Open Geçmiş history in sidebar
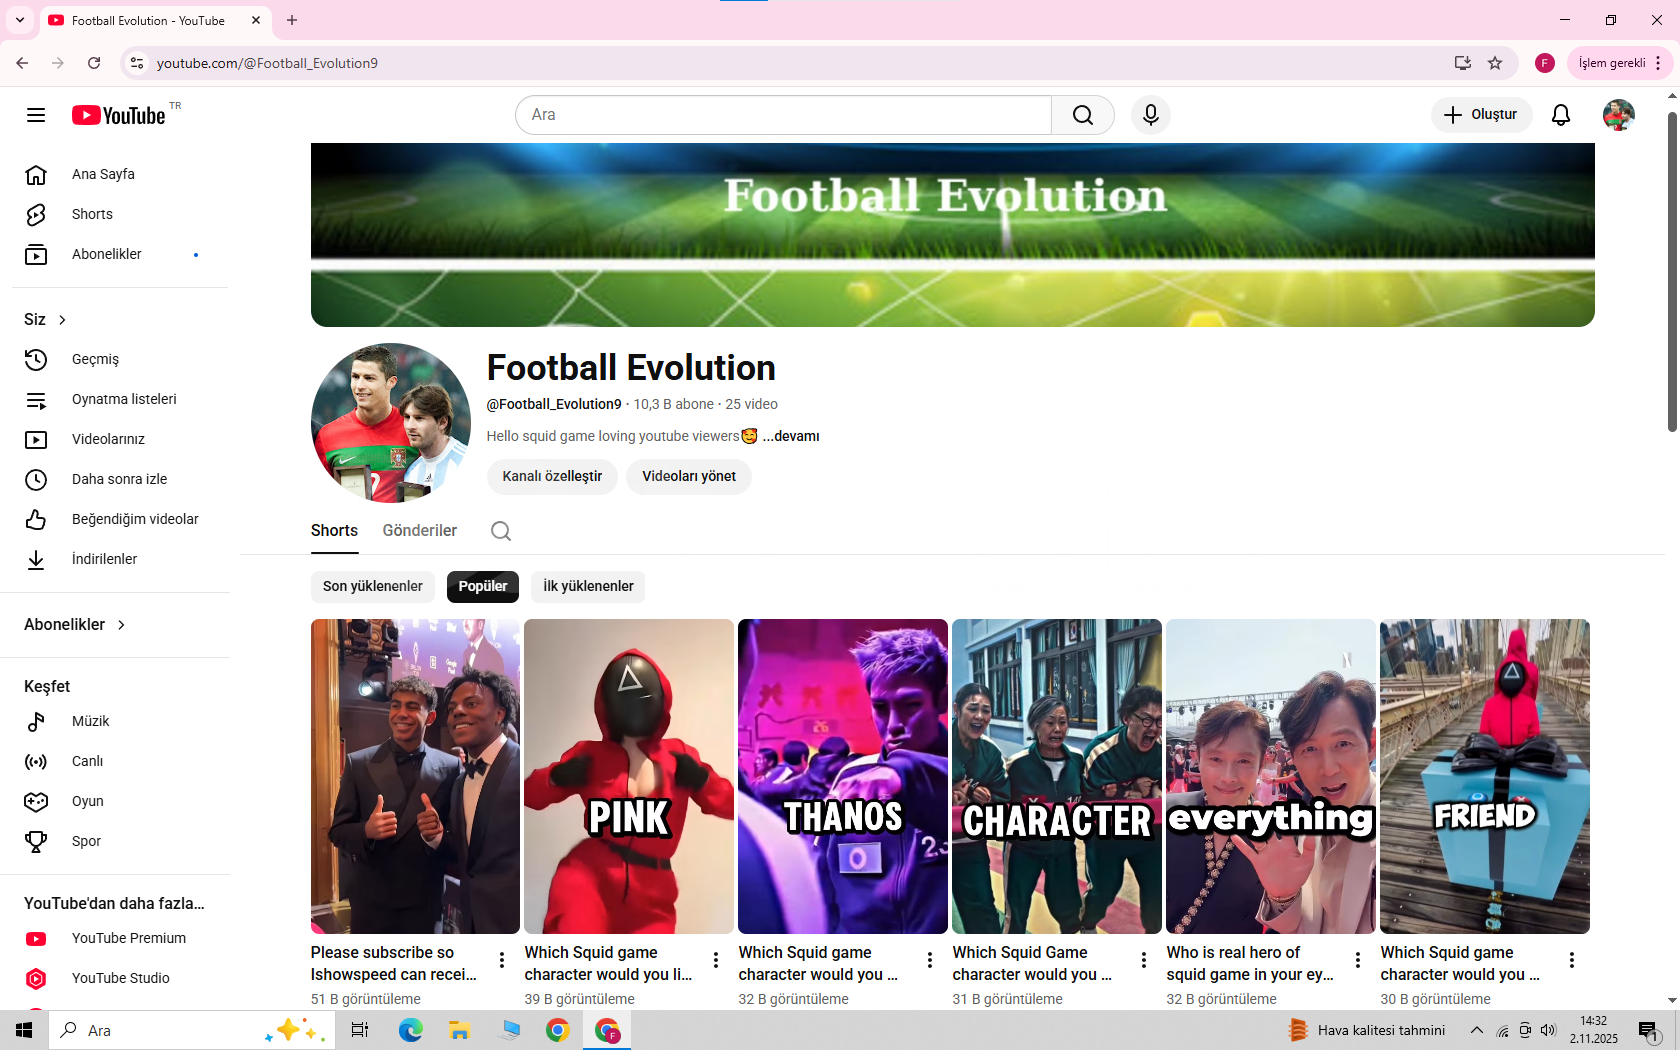This screenshot has width=1680, height=1050. point(95,359)
